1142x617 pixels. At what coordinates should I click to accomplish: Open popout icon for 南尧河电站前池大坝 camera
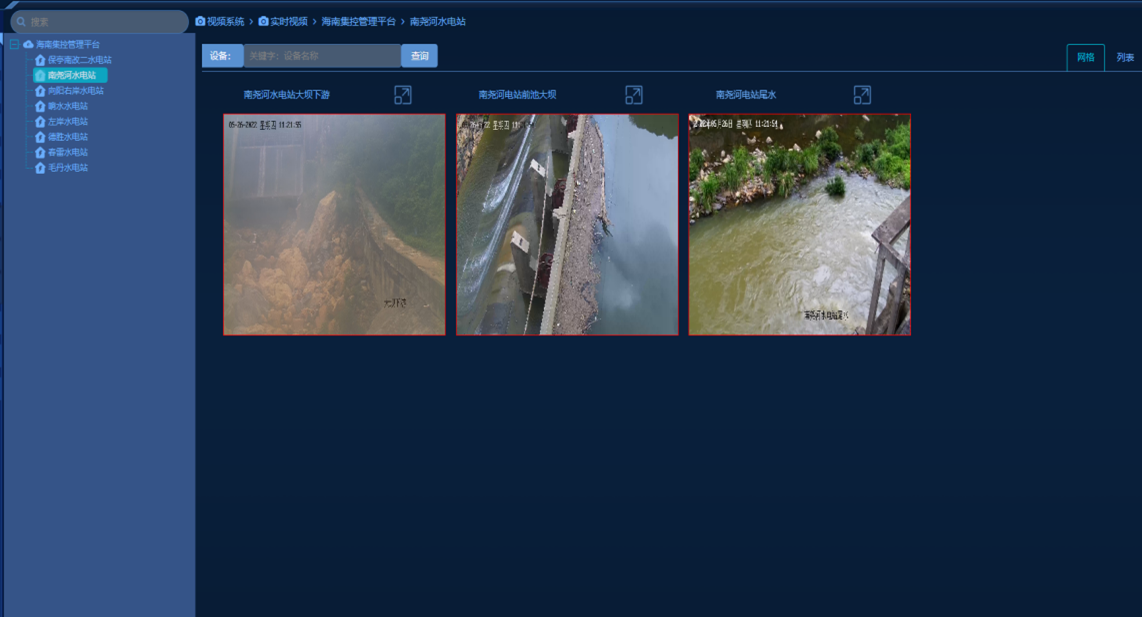pos(633,95)
